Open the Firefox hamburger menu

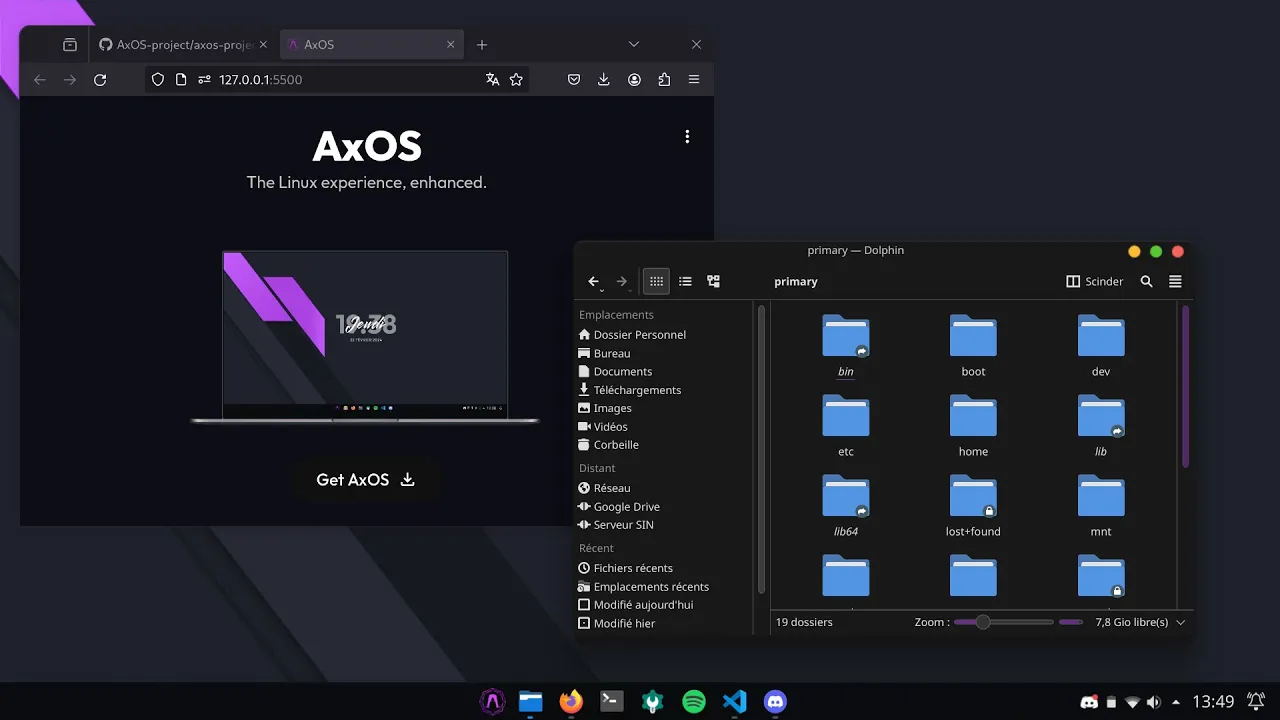[x=694, y=80]
